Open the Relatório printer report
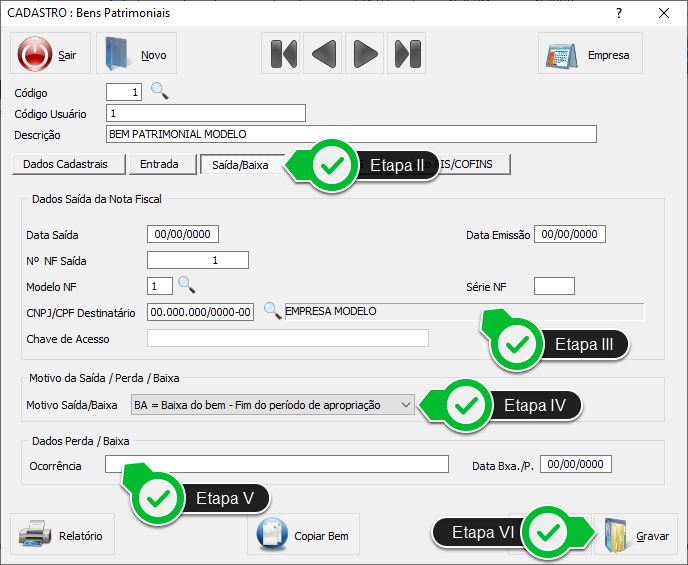The image size is (688, 565). pyautogui.click(x=62, y=535)
